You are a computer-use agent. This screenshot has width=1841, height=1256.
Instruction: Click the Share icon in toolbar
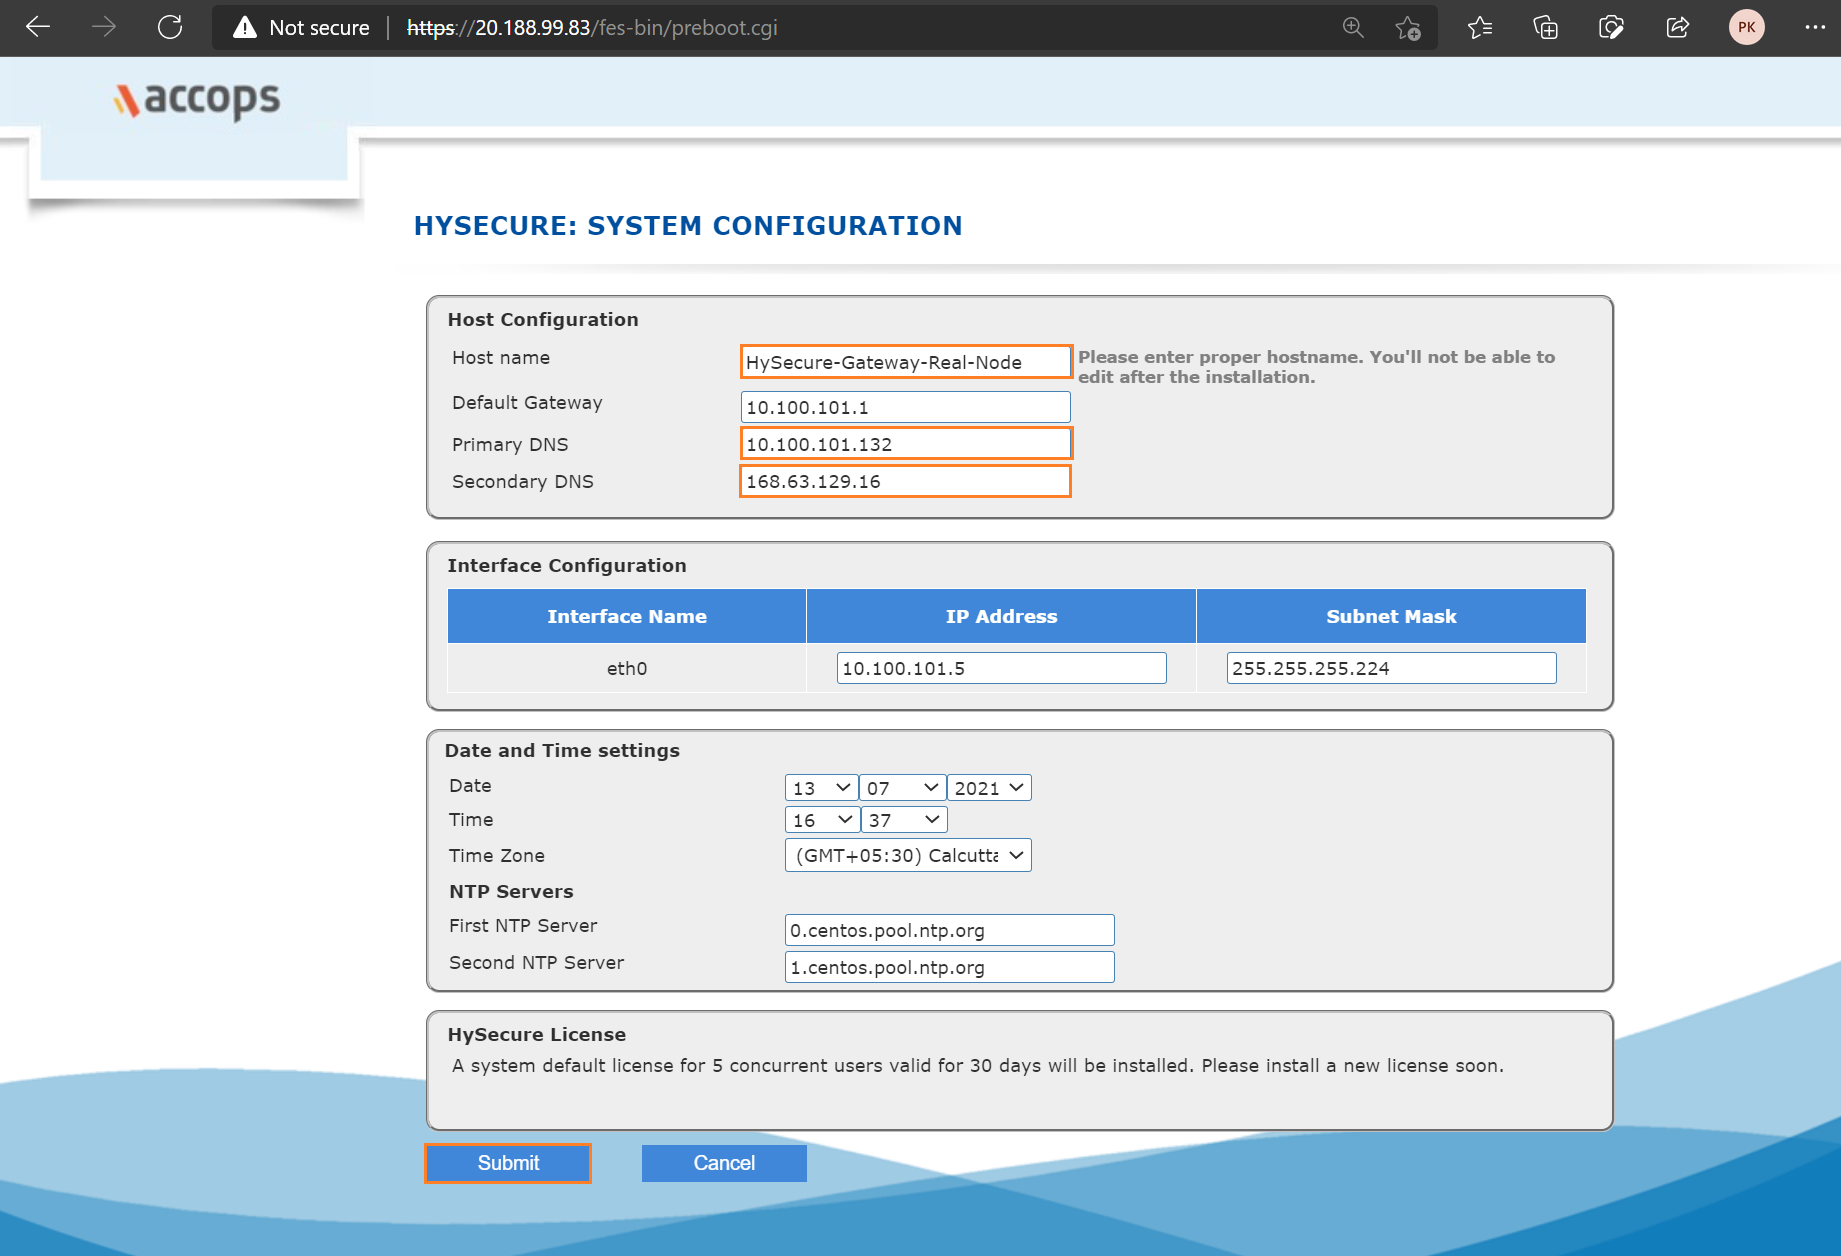point(1678,27)
